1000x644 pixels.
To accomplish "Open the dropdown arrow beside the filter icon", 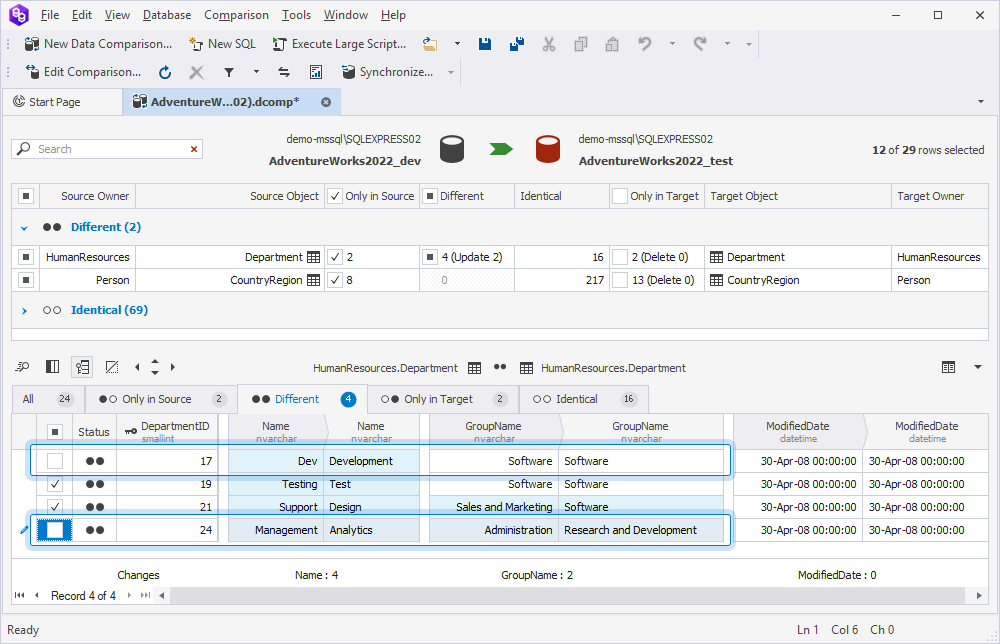I will [256, 72].
